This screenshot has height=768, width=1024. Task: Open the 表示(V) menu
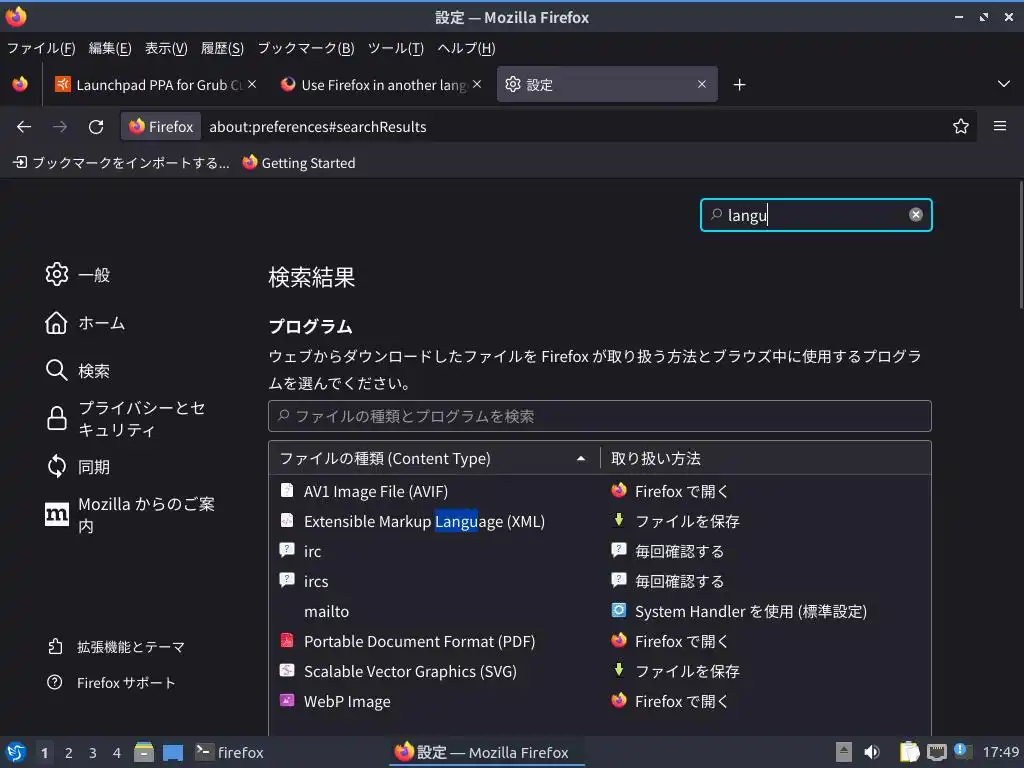[x=166, y=48]
